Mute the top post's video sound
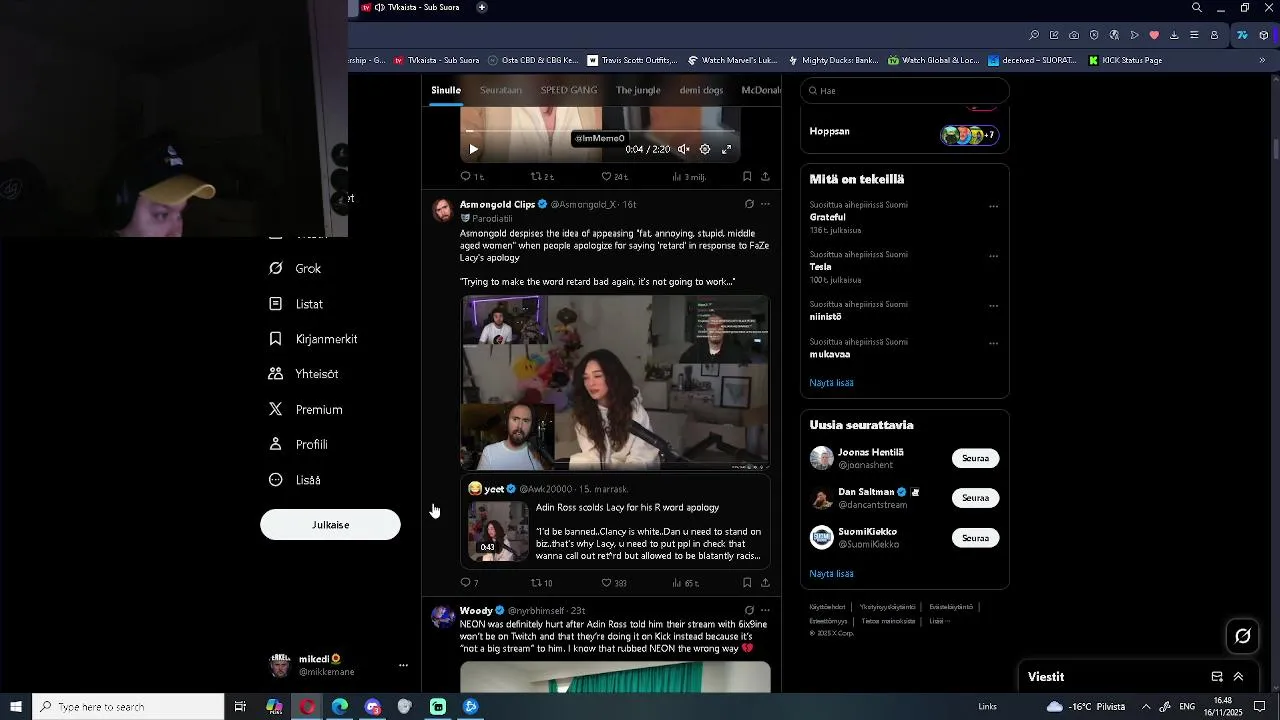This screenshot has height=720, width=1280. click(683, 149)
